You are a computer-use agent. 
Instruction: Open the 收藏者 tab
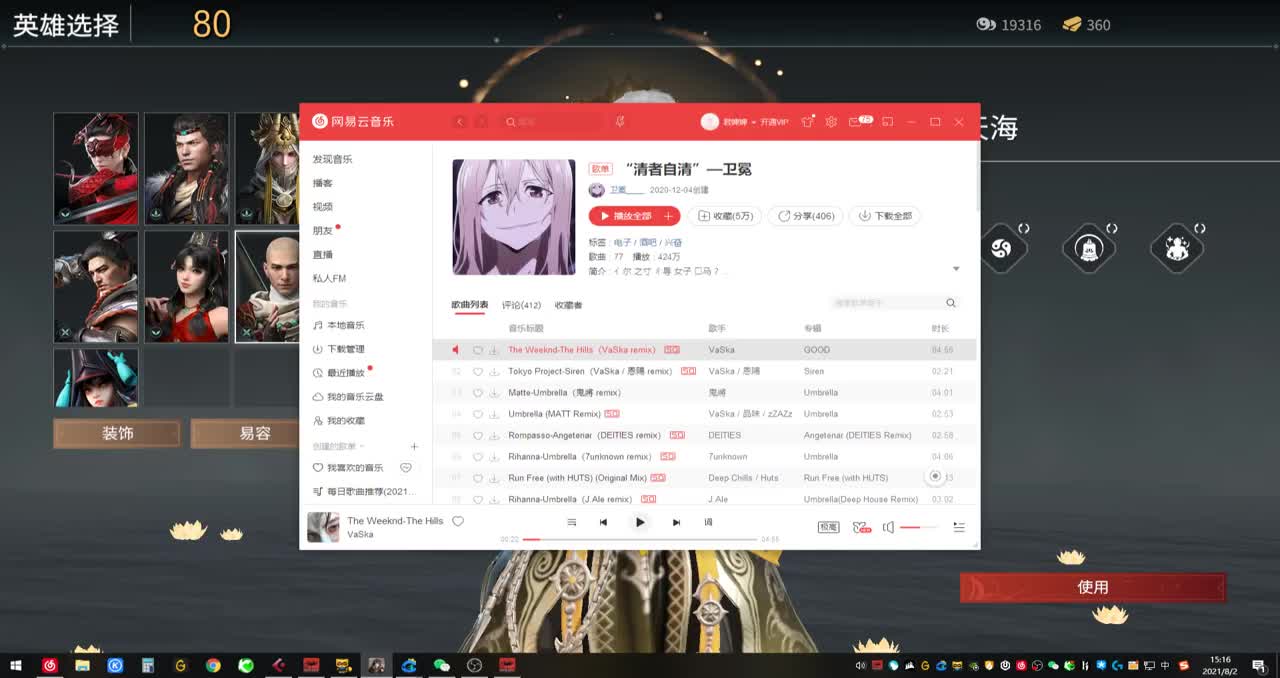(569, 303)
